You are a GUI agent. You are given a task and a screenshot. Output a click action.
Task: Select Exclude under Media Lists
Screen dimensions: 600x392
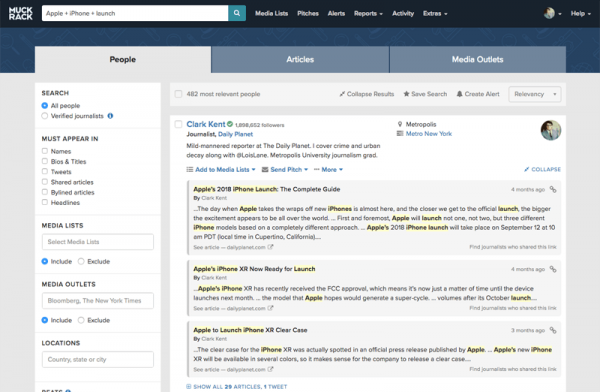click(x=81, y=261)
